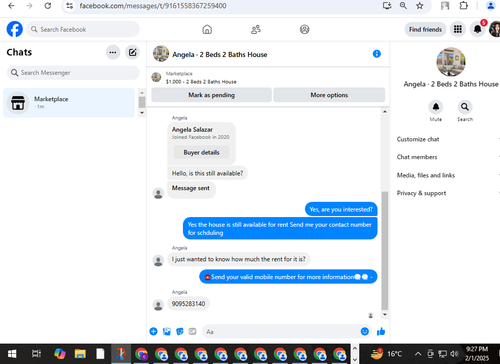Click Find friends button
The width and height of the screenshot is (500, 364).
coord(425,29)
